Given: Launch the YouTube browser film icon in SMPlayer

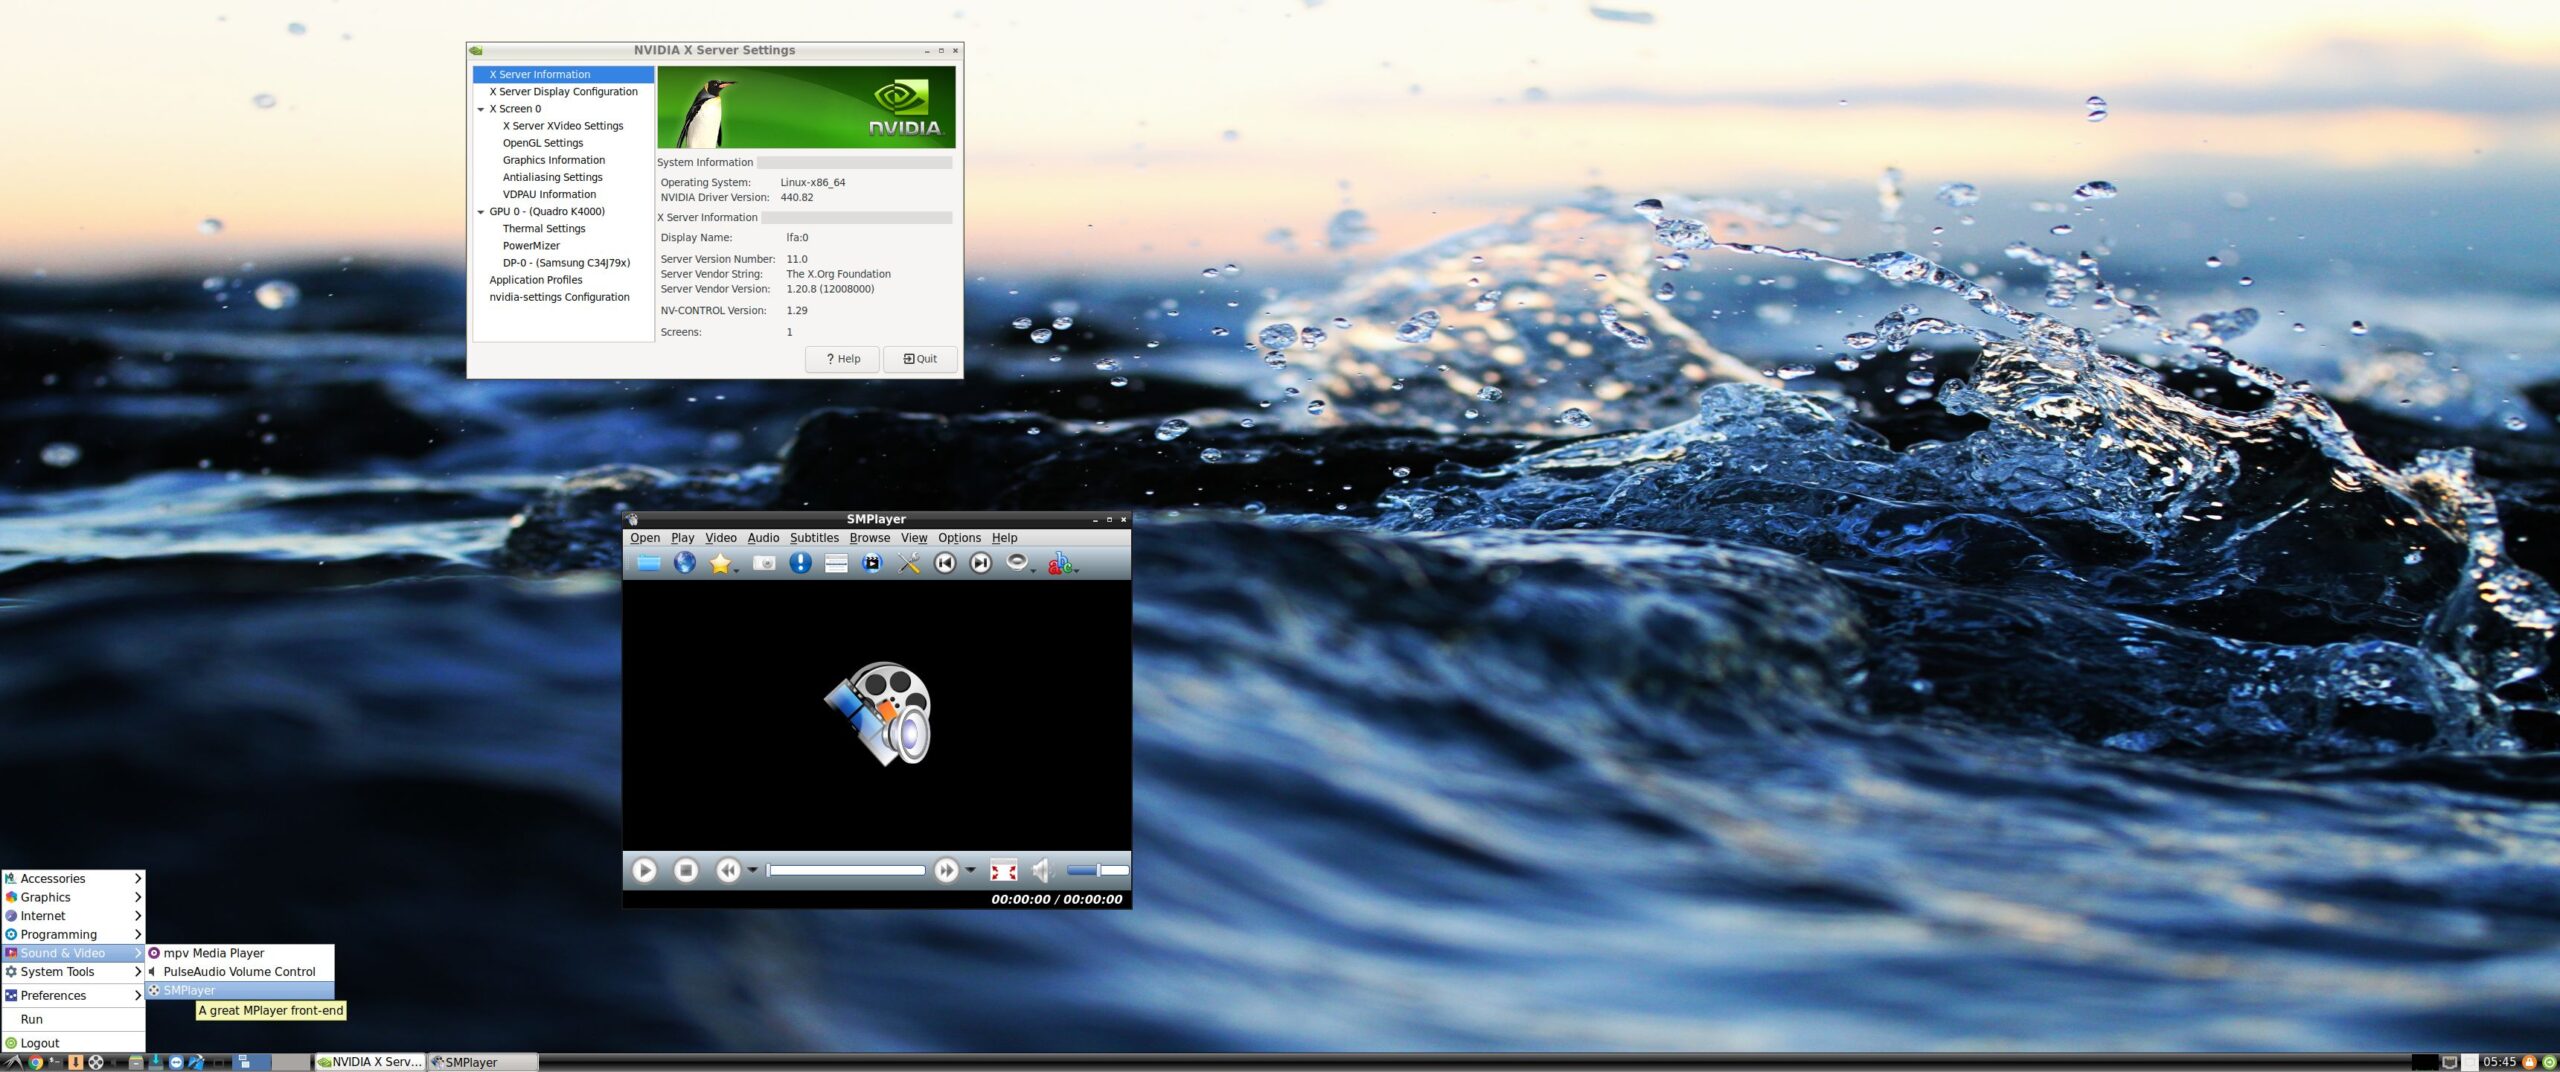Looking at the screenshot, I should pos(872,563).
